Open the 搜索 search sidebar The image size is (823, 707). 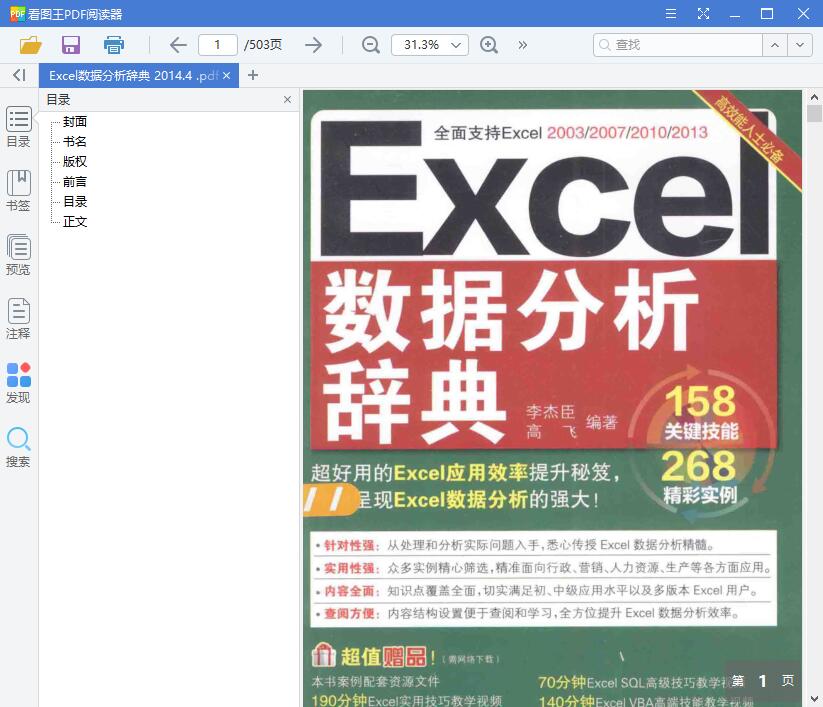point(18,447)
